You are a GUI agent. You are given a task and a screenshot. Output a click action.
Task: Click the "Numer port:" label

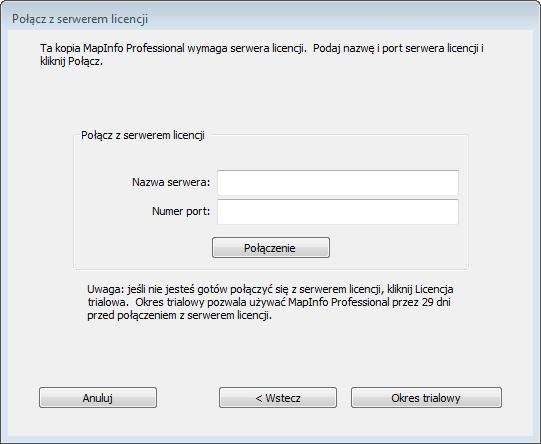click(x=181, y=211)
